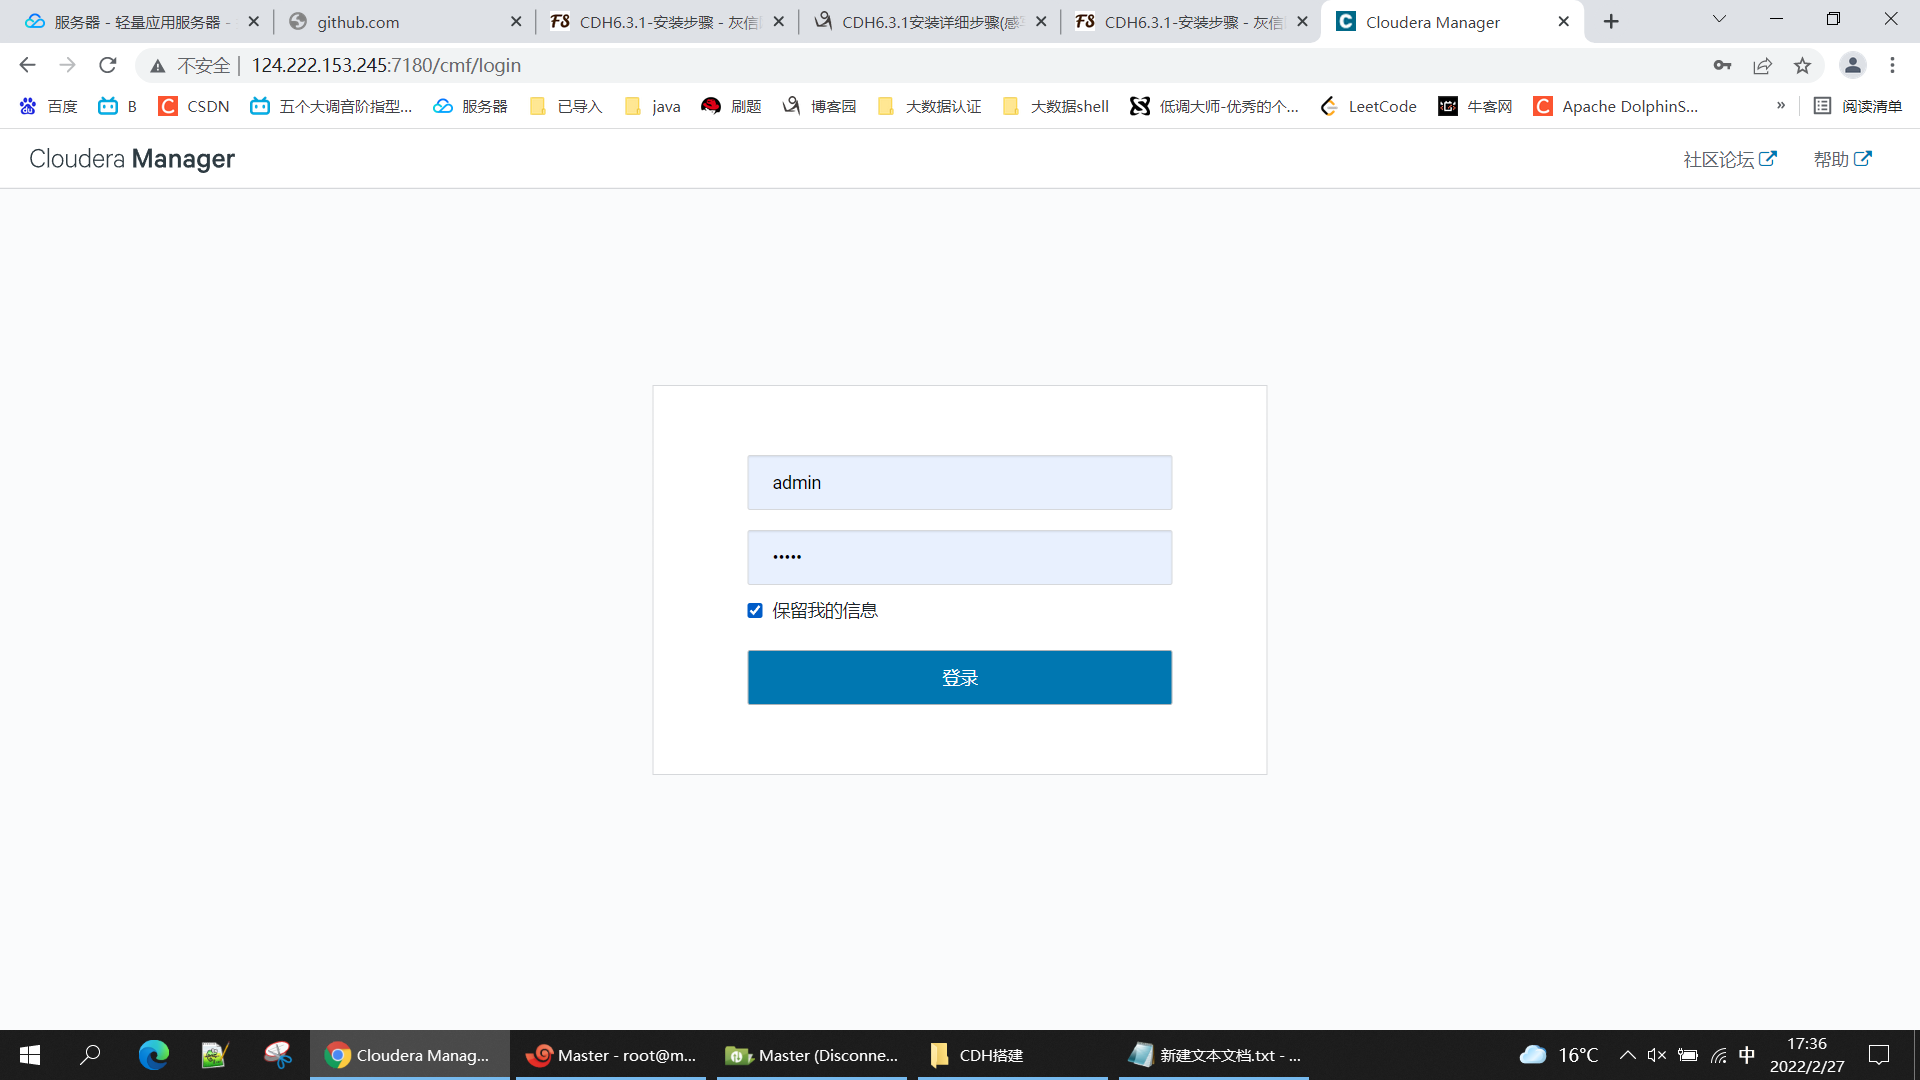The width and height of the screenshot is (1920, 1080).
Task: Open Microsoft Edge from the taskbar
Action: point(153,1055)
